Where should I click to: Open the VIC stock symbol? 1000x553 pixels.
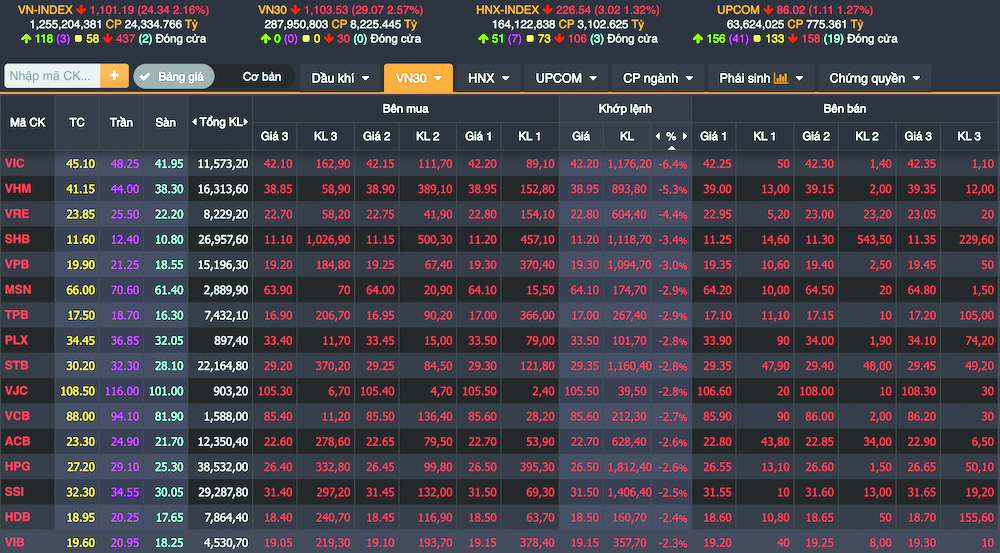(15, 163)
